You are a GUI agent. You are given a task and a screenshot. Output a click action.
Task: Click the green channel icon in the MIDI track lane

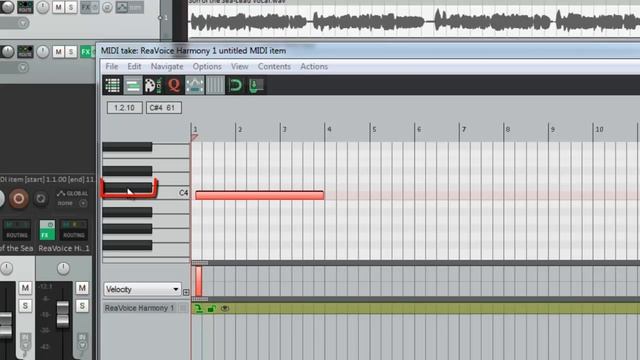[198, 308]
